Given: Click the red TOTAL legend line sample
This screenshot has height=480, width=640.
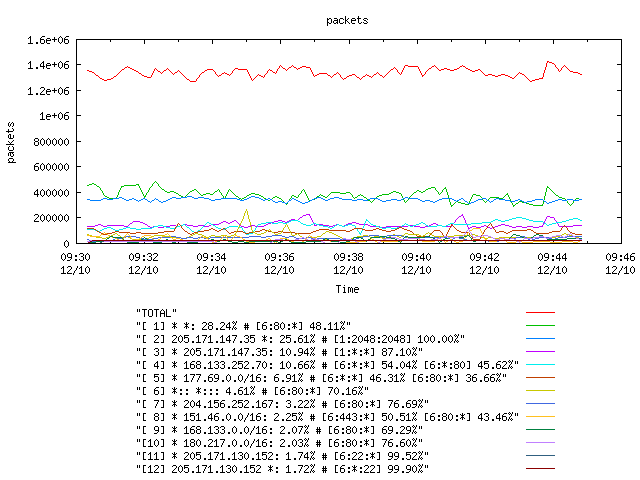Looking at the screenshot, I should (x=540, y=313).
